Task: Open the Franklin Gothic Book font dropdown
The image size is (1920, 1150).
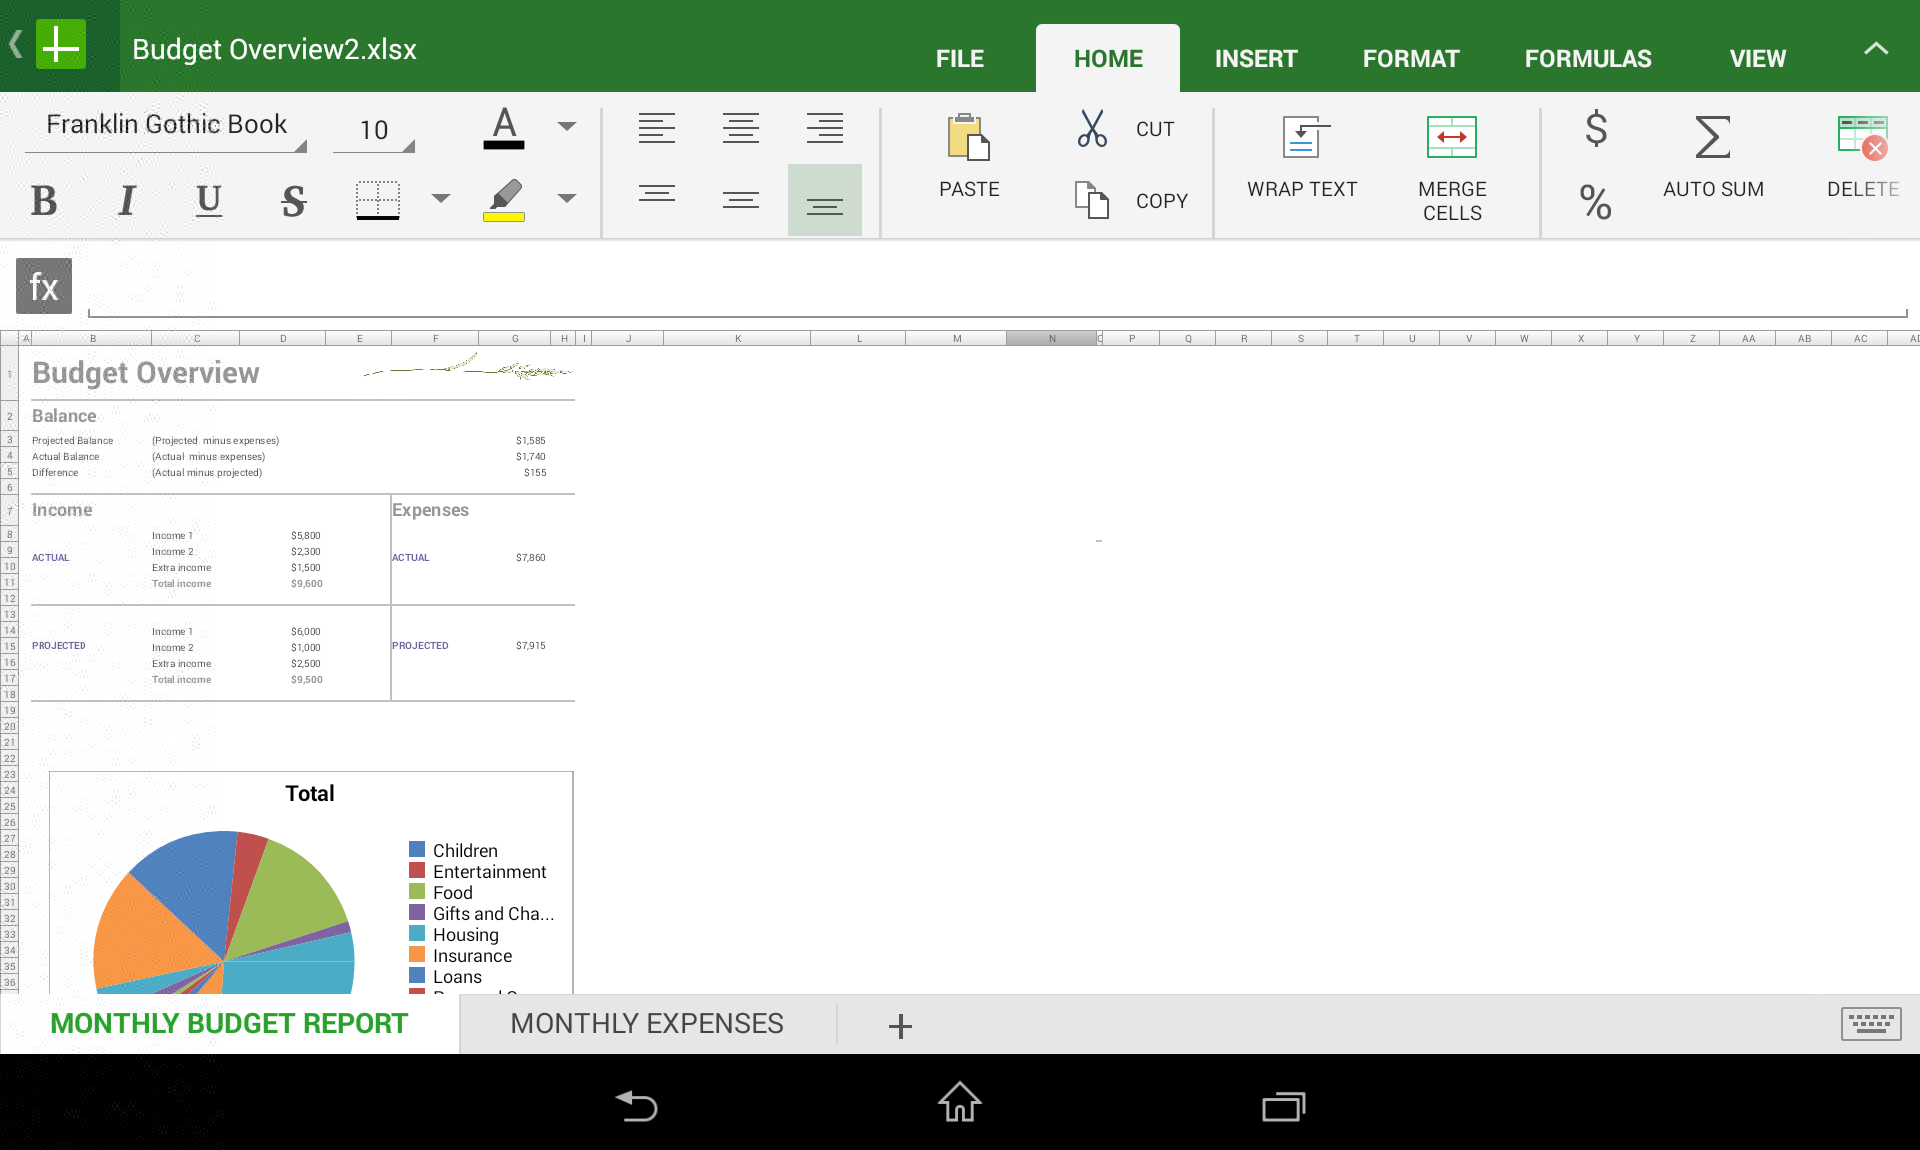Action: point(166,127)
